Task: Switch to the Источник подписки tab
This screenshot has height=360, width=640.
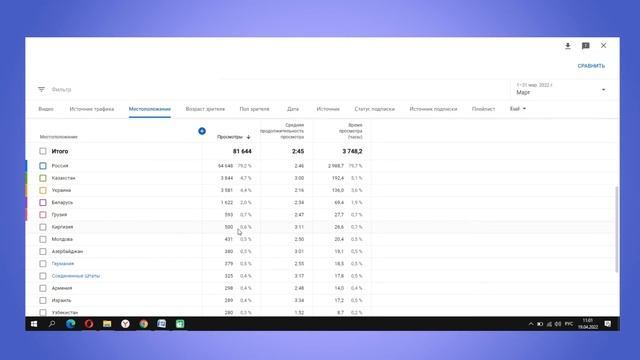Action: click(x=433, y=109)
